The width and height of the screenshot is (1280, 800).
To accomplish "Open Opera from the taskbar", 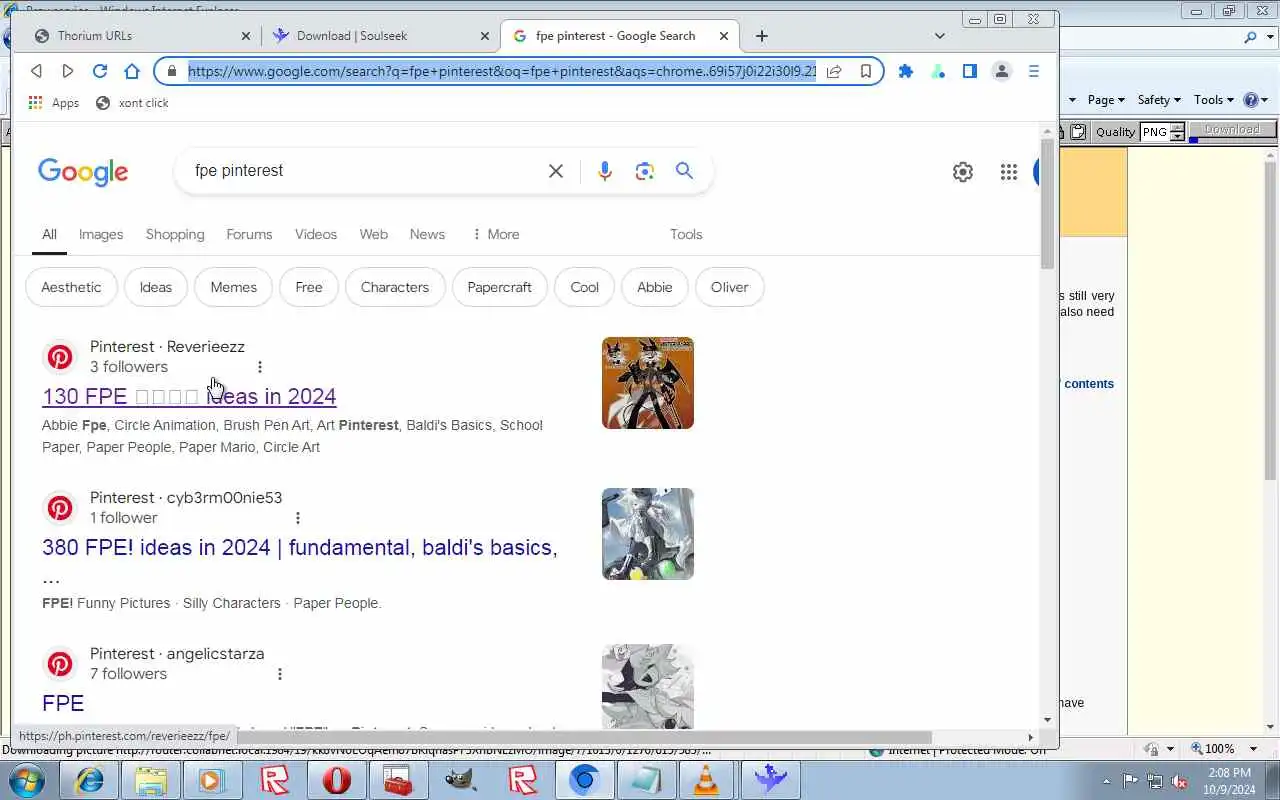I will pyautogui.click(x=337, y=780).
